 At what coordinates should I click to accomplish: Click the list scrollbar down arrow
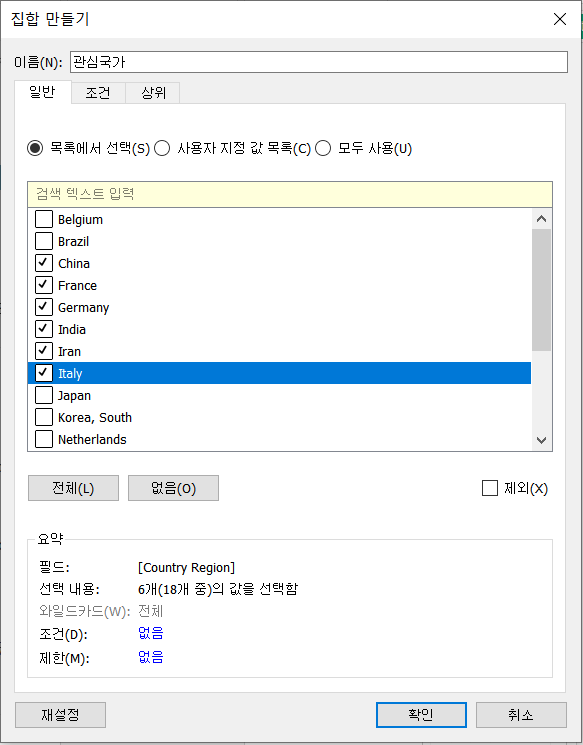pos(541,440)
